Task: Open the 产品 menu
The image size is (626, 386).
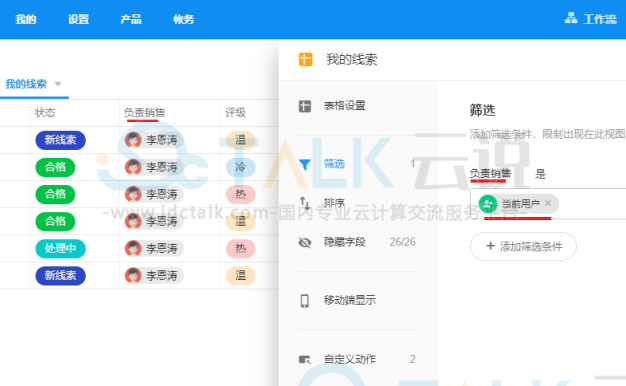Action: click(x=131, y=19)
